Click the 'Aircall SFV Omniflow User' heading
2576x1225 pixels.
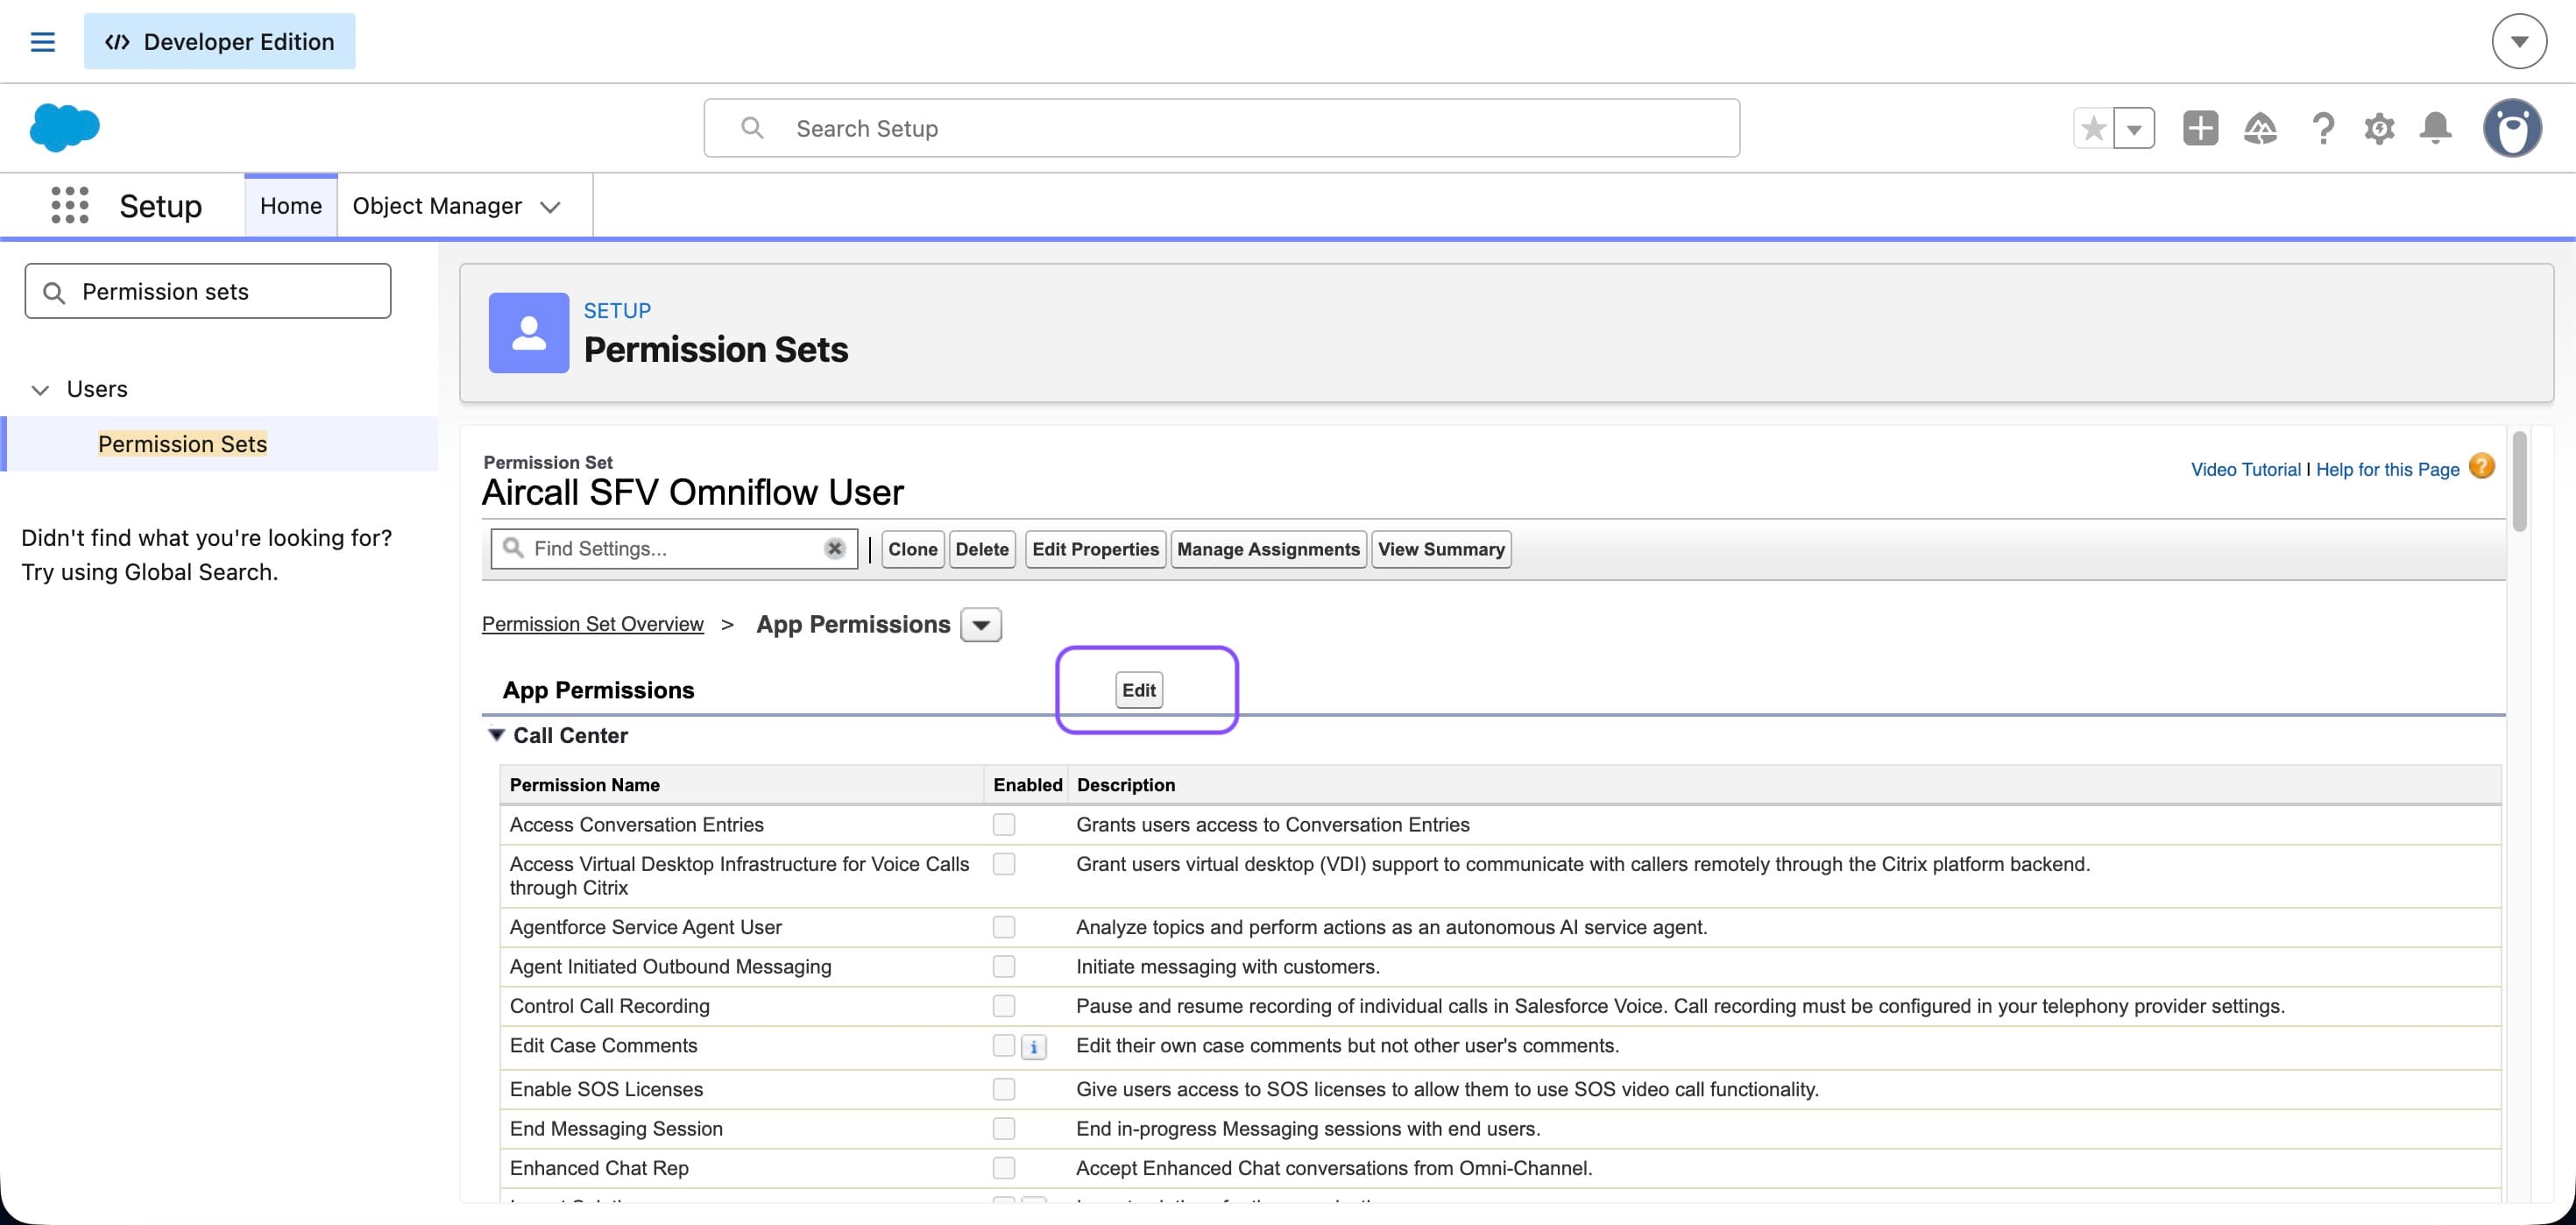tap(693, 492)
